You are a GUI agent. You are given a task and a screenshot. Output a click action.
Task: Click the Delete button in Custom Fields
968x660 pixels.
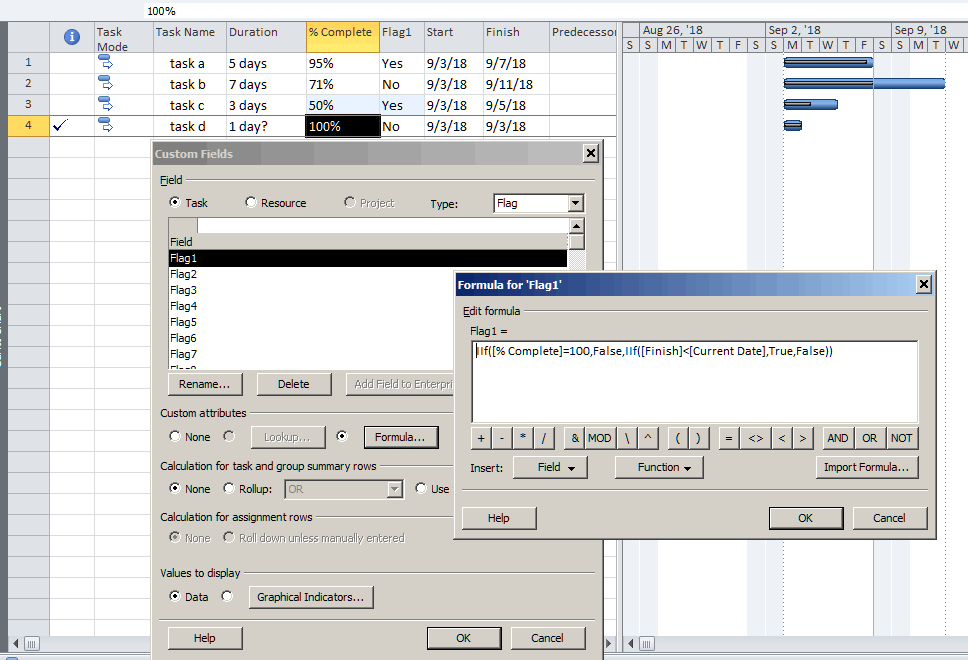click(294, 384)
